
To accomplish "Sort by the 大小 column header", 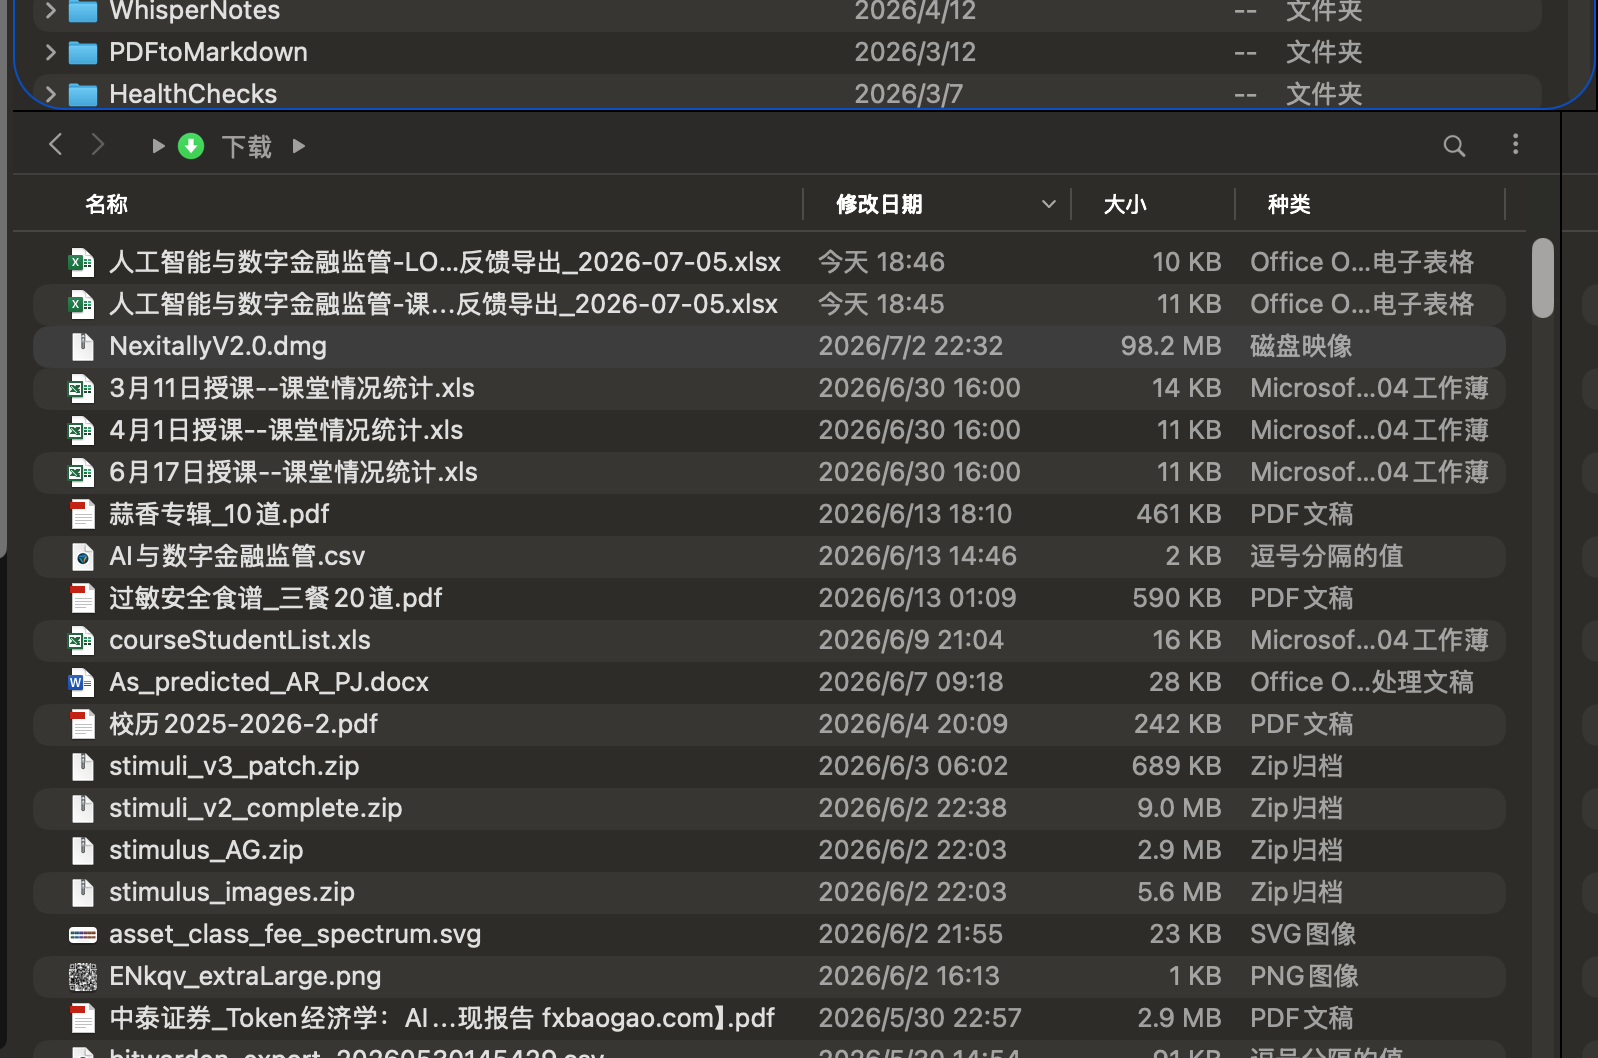I will (1125, 204).
